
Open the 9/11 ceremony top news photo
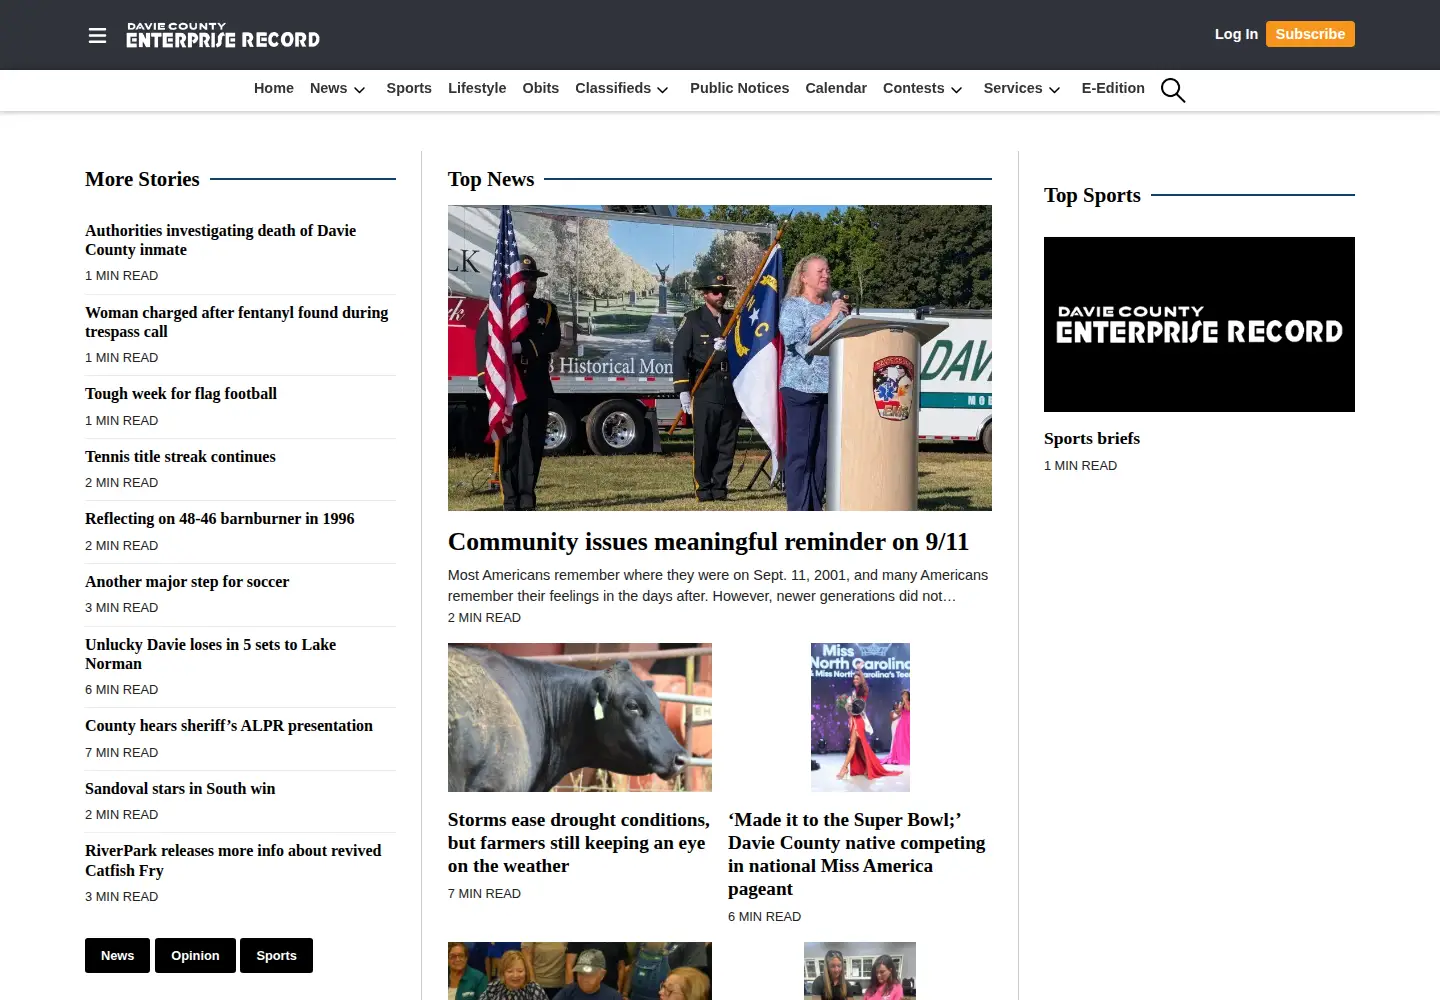tap(720, 358)
